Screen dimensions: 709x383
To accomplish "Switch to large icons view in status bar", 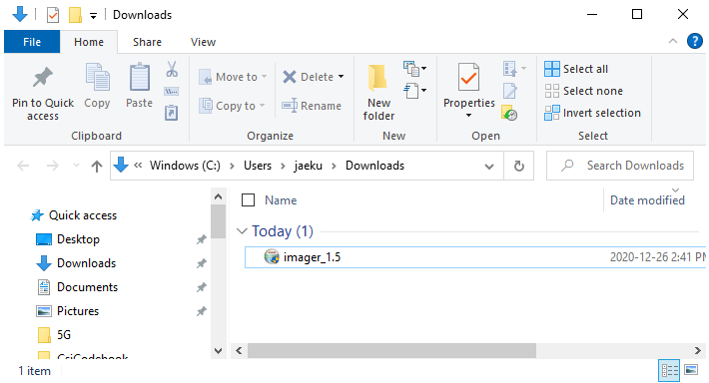I will 691,370.
